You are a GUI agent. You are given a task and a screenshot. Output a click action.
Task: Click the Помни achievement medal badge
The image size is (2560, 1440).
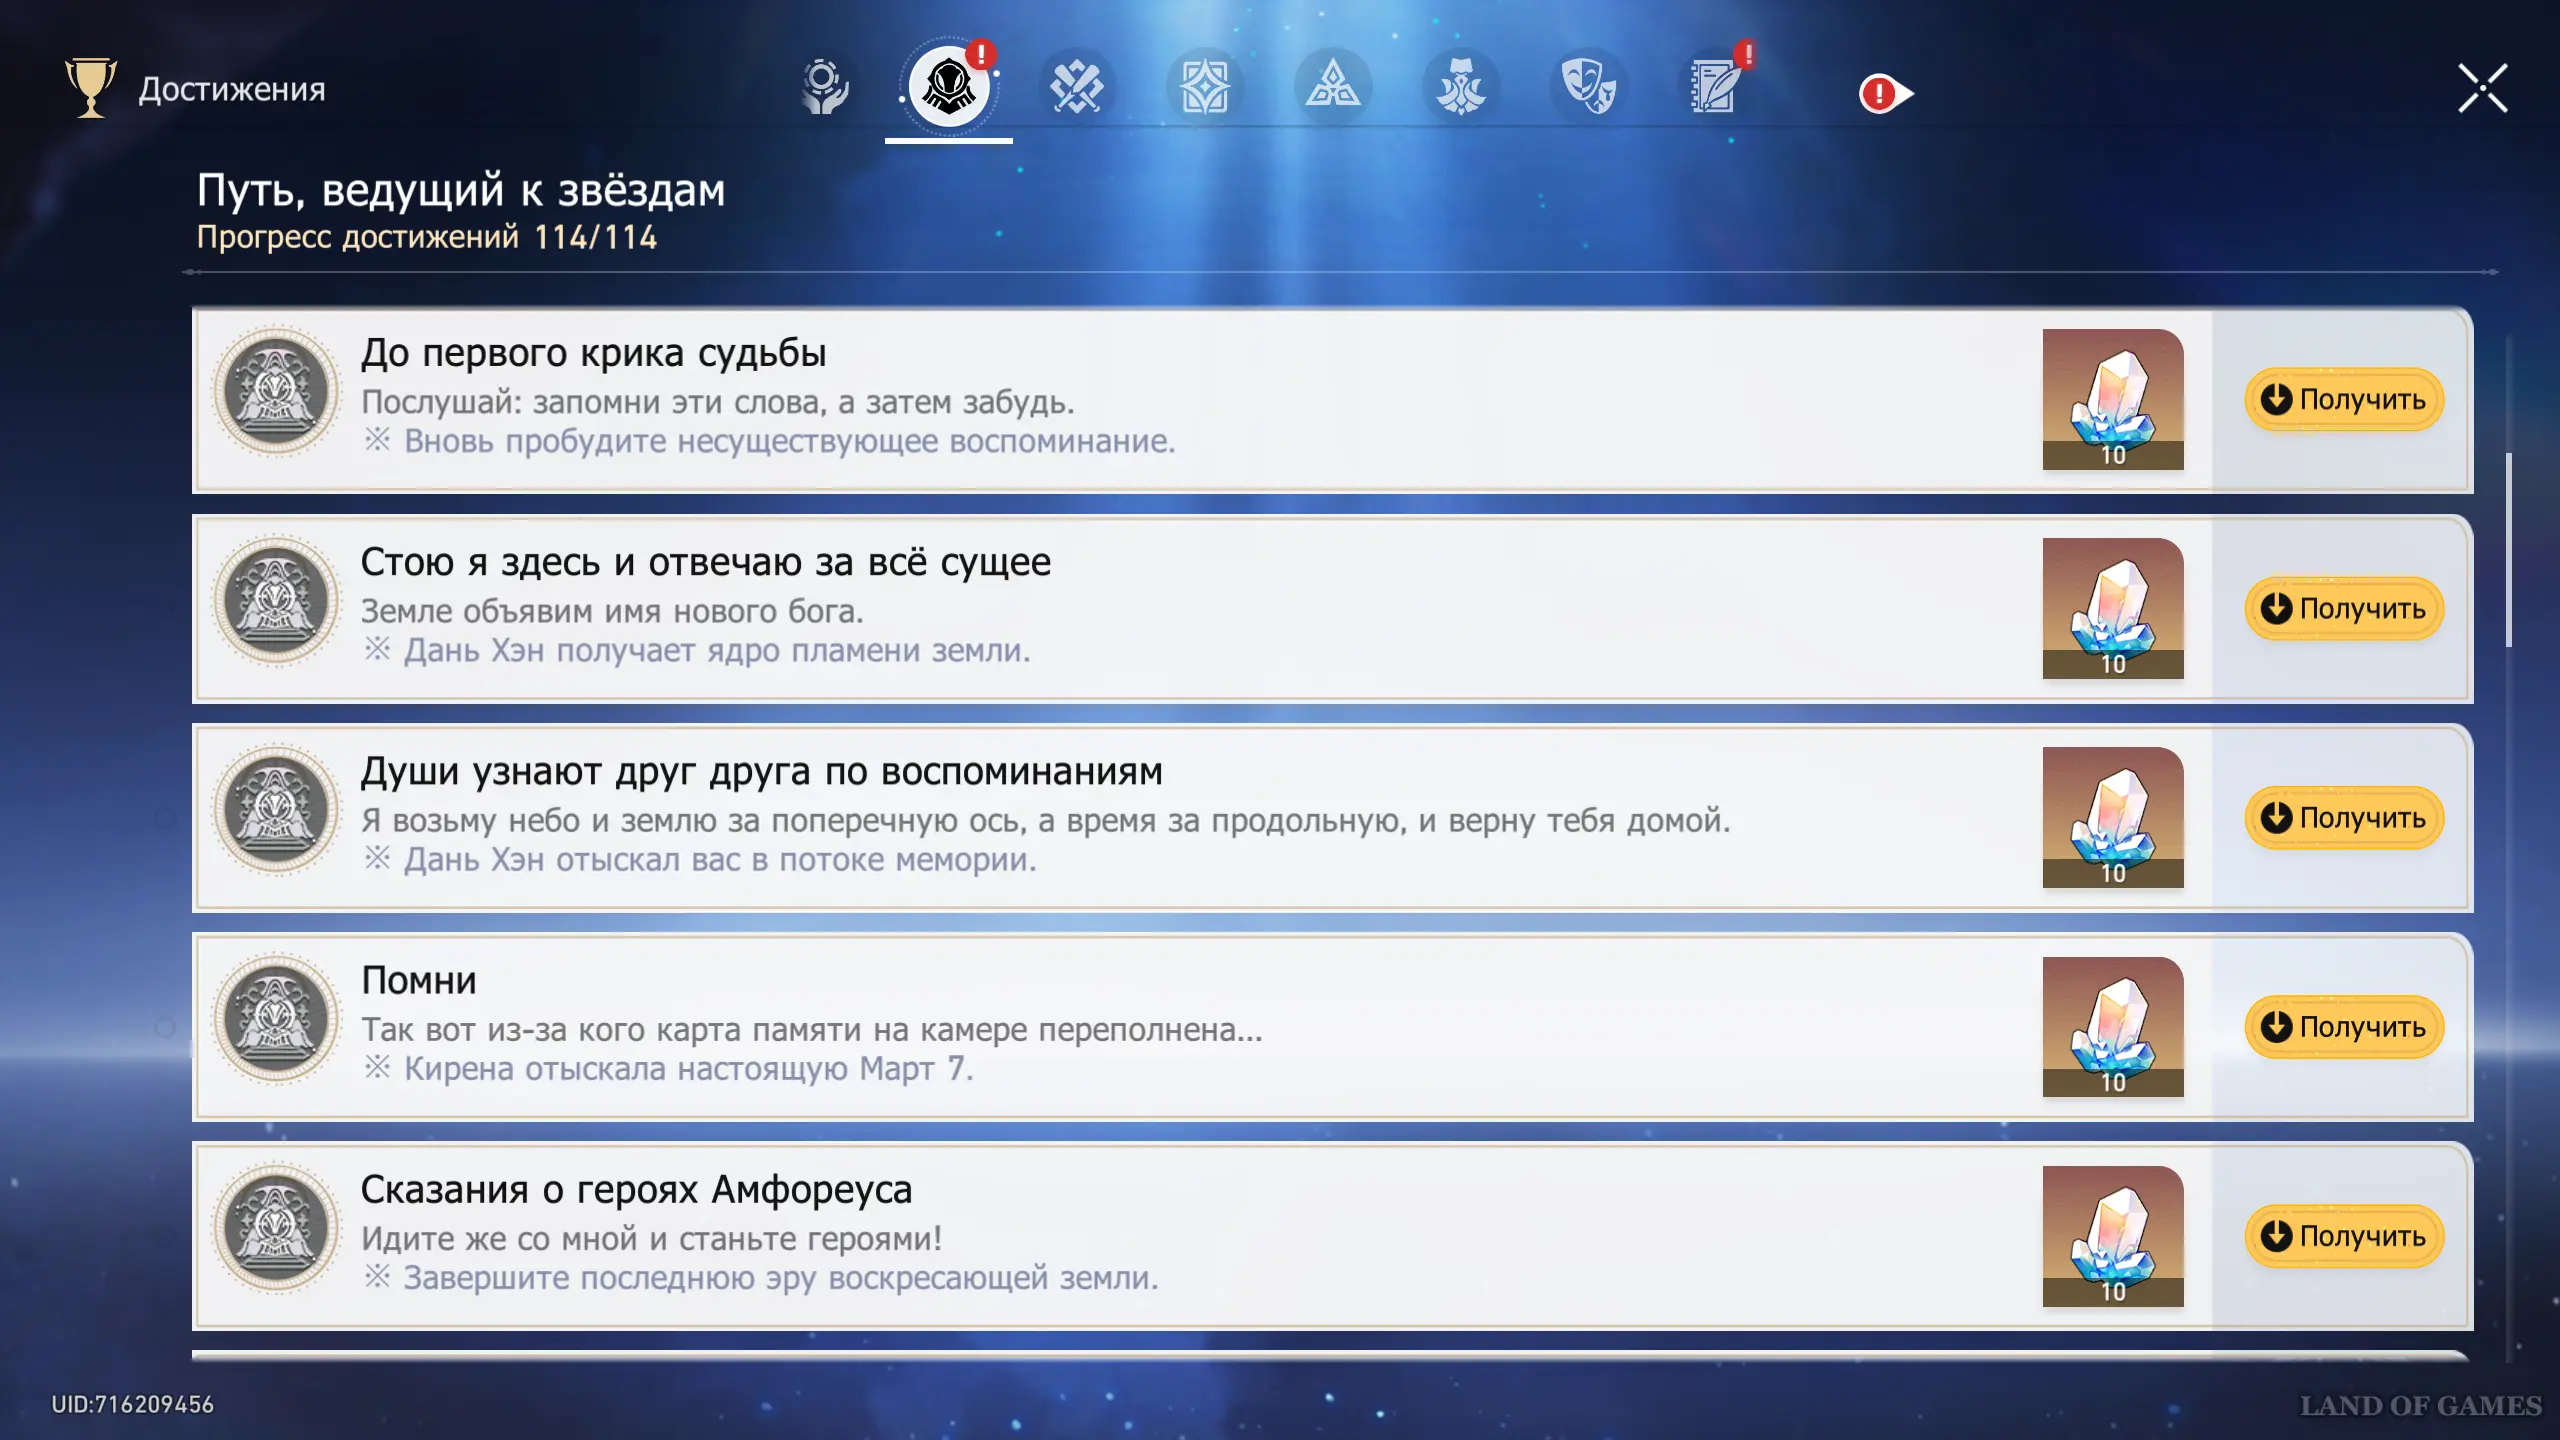pos(276,1019)
